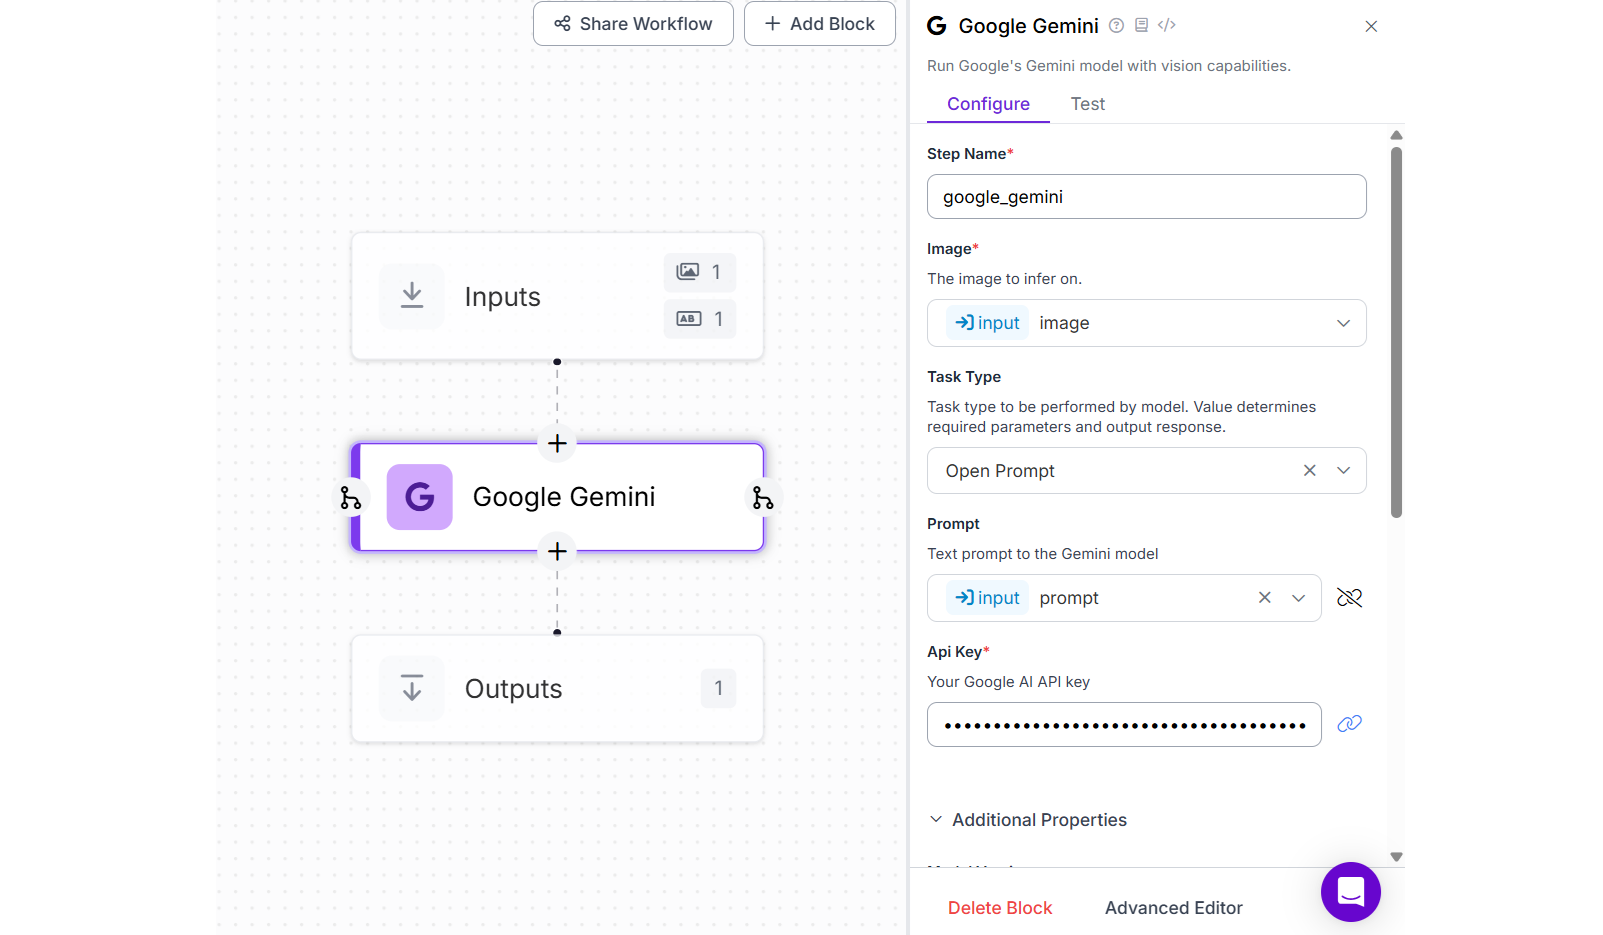
Task: Open the Prompt input dropdown arrow
Action: pos(1299,598)
